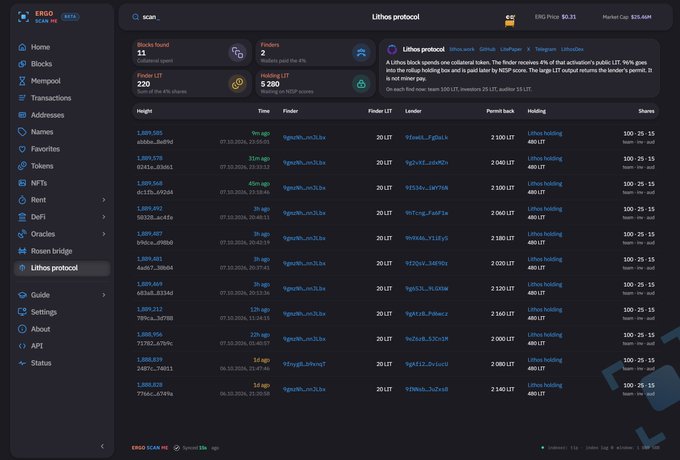Open the LithosDex link
The height and width of the screenshot is (460, 680).
(x=572, y=49)
